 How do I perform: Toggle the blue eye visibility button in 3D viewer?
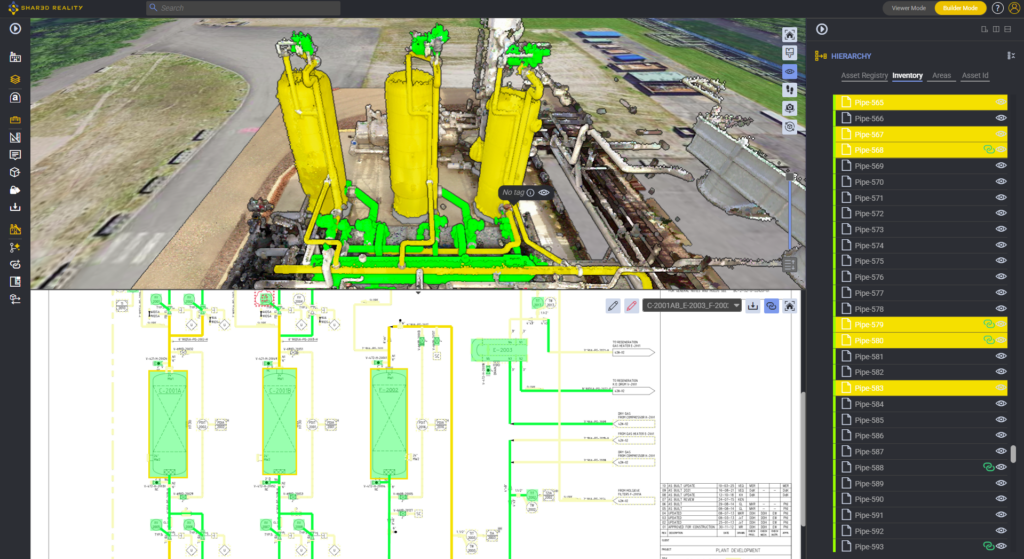click(x=790, y=71)
